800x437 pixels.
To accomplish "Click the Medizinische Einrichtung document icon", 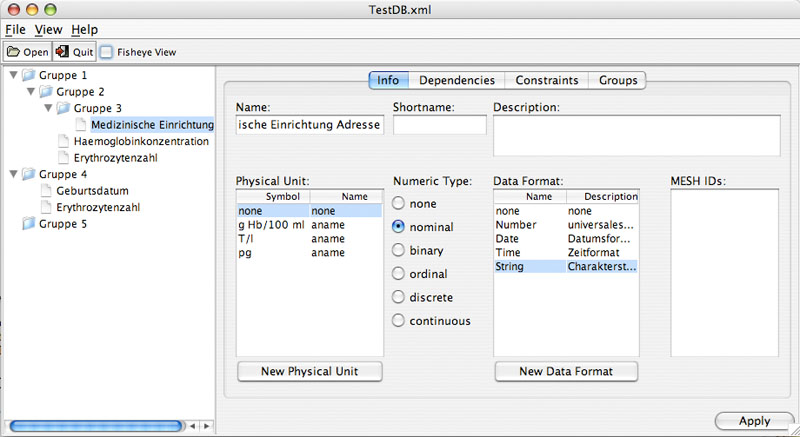I will (81, 124).
